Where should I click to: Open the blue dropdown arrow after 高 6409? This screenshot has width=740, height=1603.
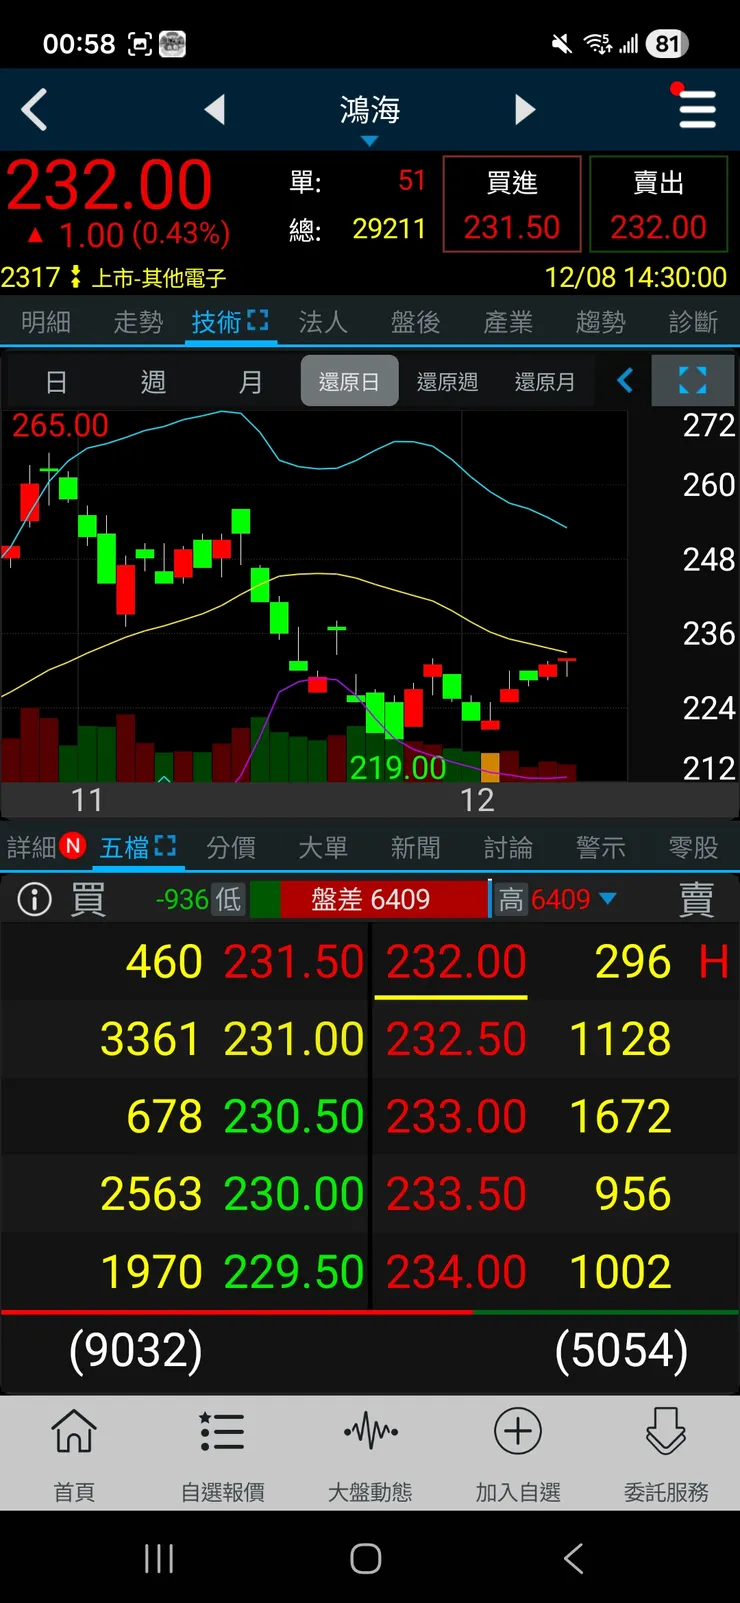click(607, 899)
